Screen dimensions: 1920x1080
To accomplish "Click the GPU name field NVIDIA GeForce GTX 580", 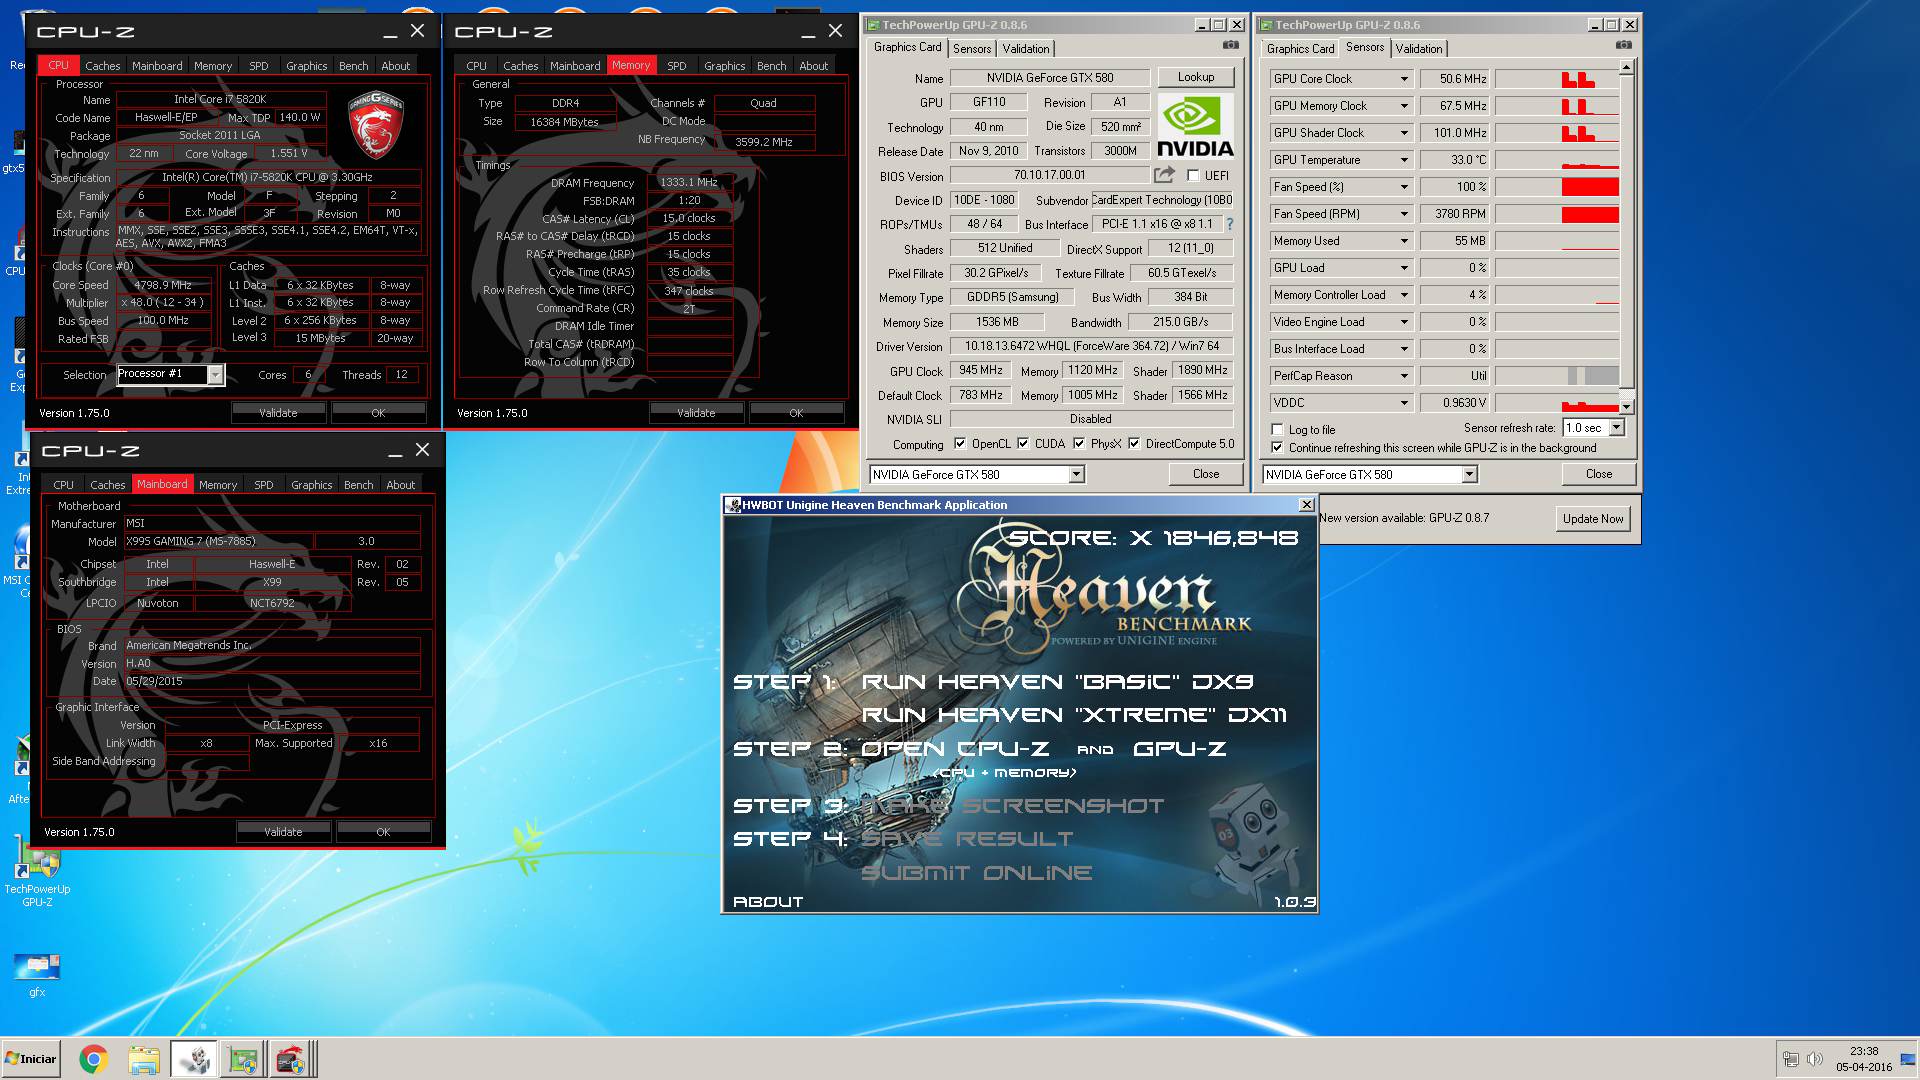I will [1049, 78].
